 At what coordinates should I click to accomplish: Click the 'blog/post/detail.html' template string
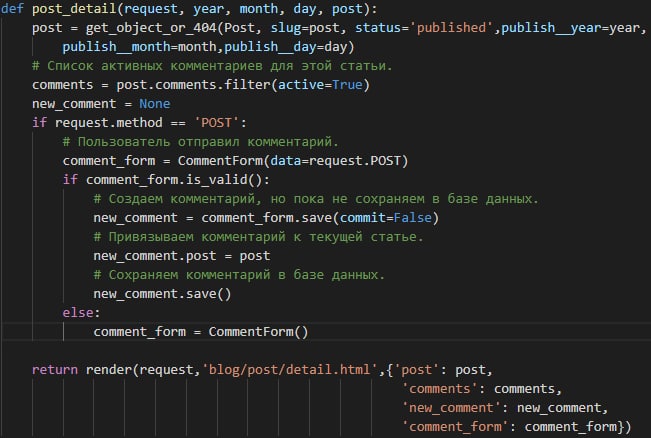pos(290,370)
